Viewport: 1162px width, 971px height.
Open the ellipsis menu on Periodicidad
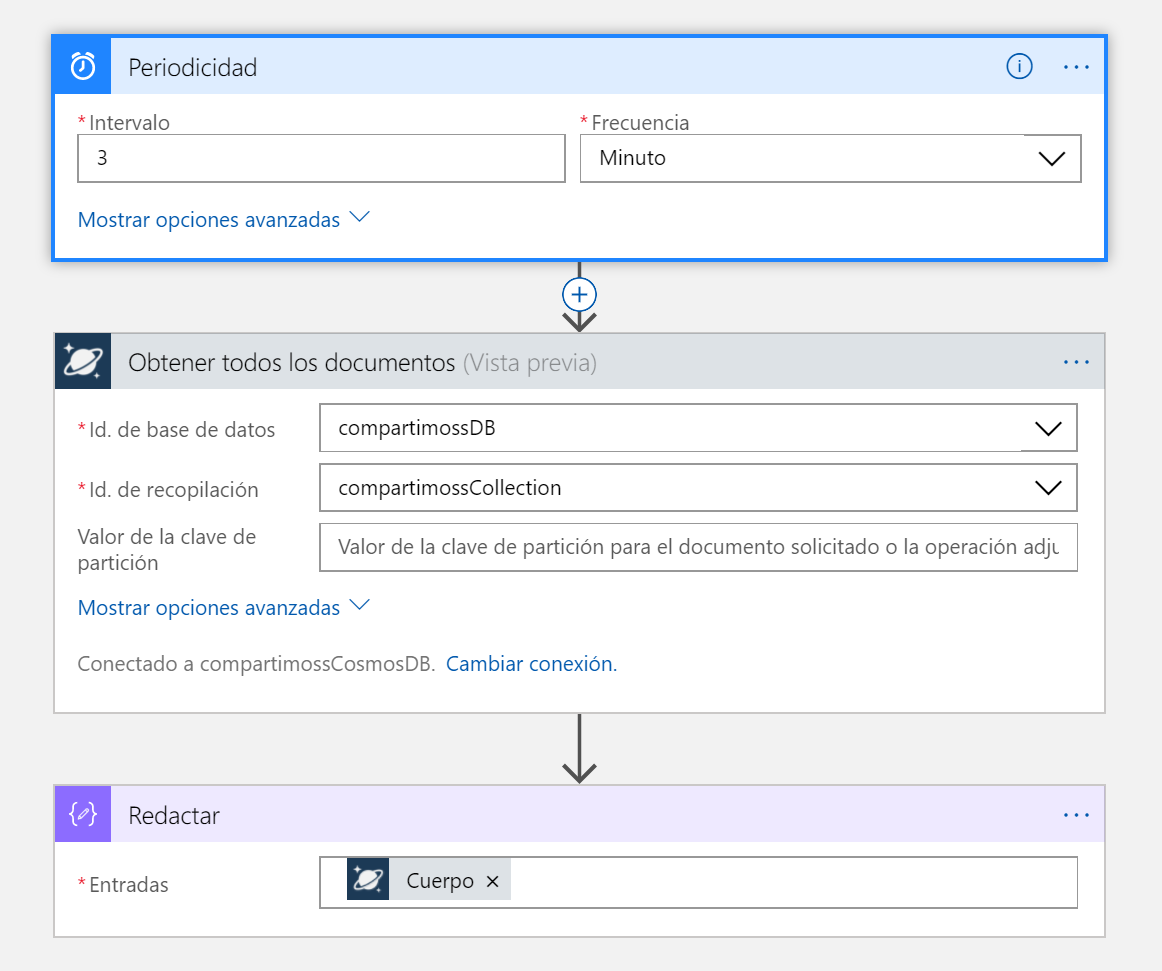coord(1076,66)
